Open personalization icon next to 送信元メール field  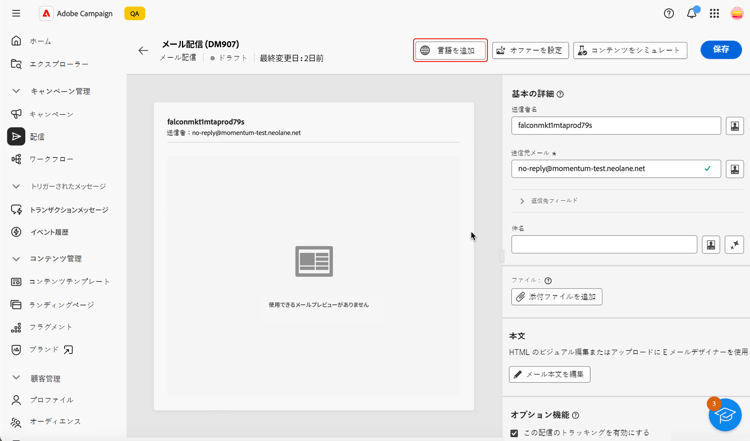(x=735, y=169)
